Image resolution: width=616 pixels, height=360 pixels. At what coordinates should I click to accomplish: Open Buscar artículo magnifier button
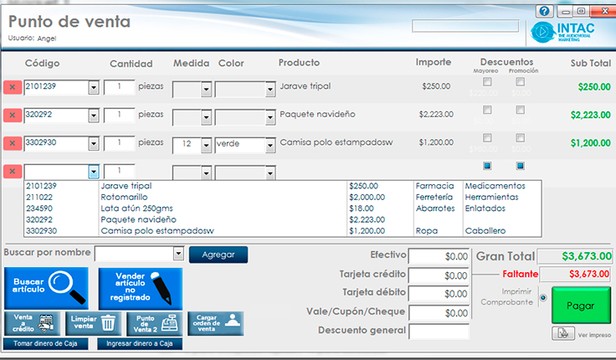(46, 288)
